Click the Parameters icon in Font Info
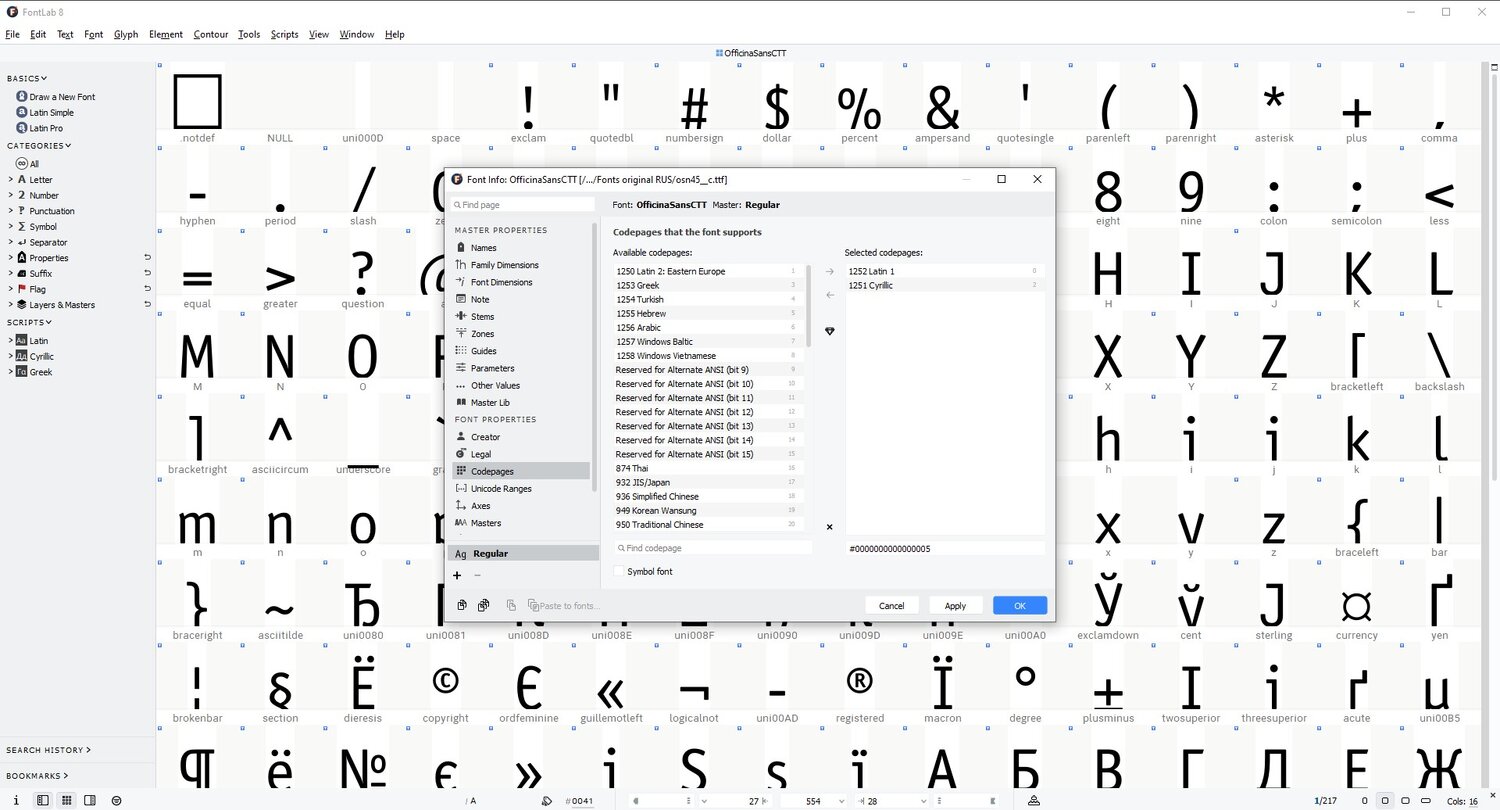 pyautogui.click(x=461, y=368)
